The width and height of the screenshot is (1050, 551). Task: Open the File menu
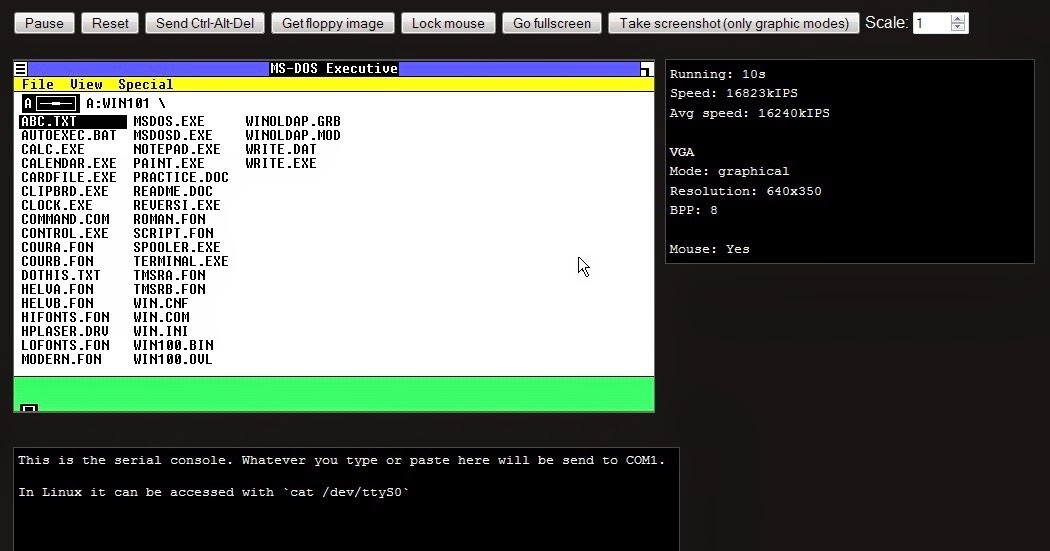coord(38,84)
